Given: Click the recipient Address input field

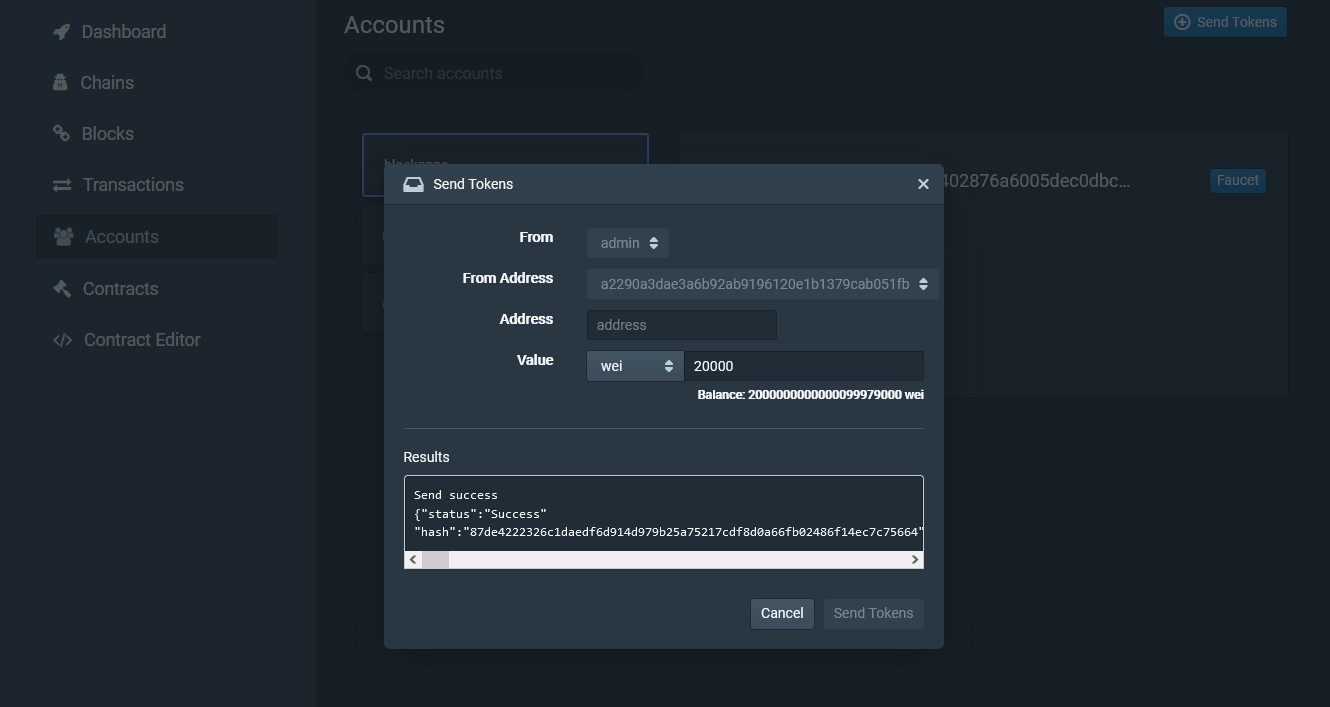Looking at the screenshot, I should [x=681, y=325].
